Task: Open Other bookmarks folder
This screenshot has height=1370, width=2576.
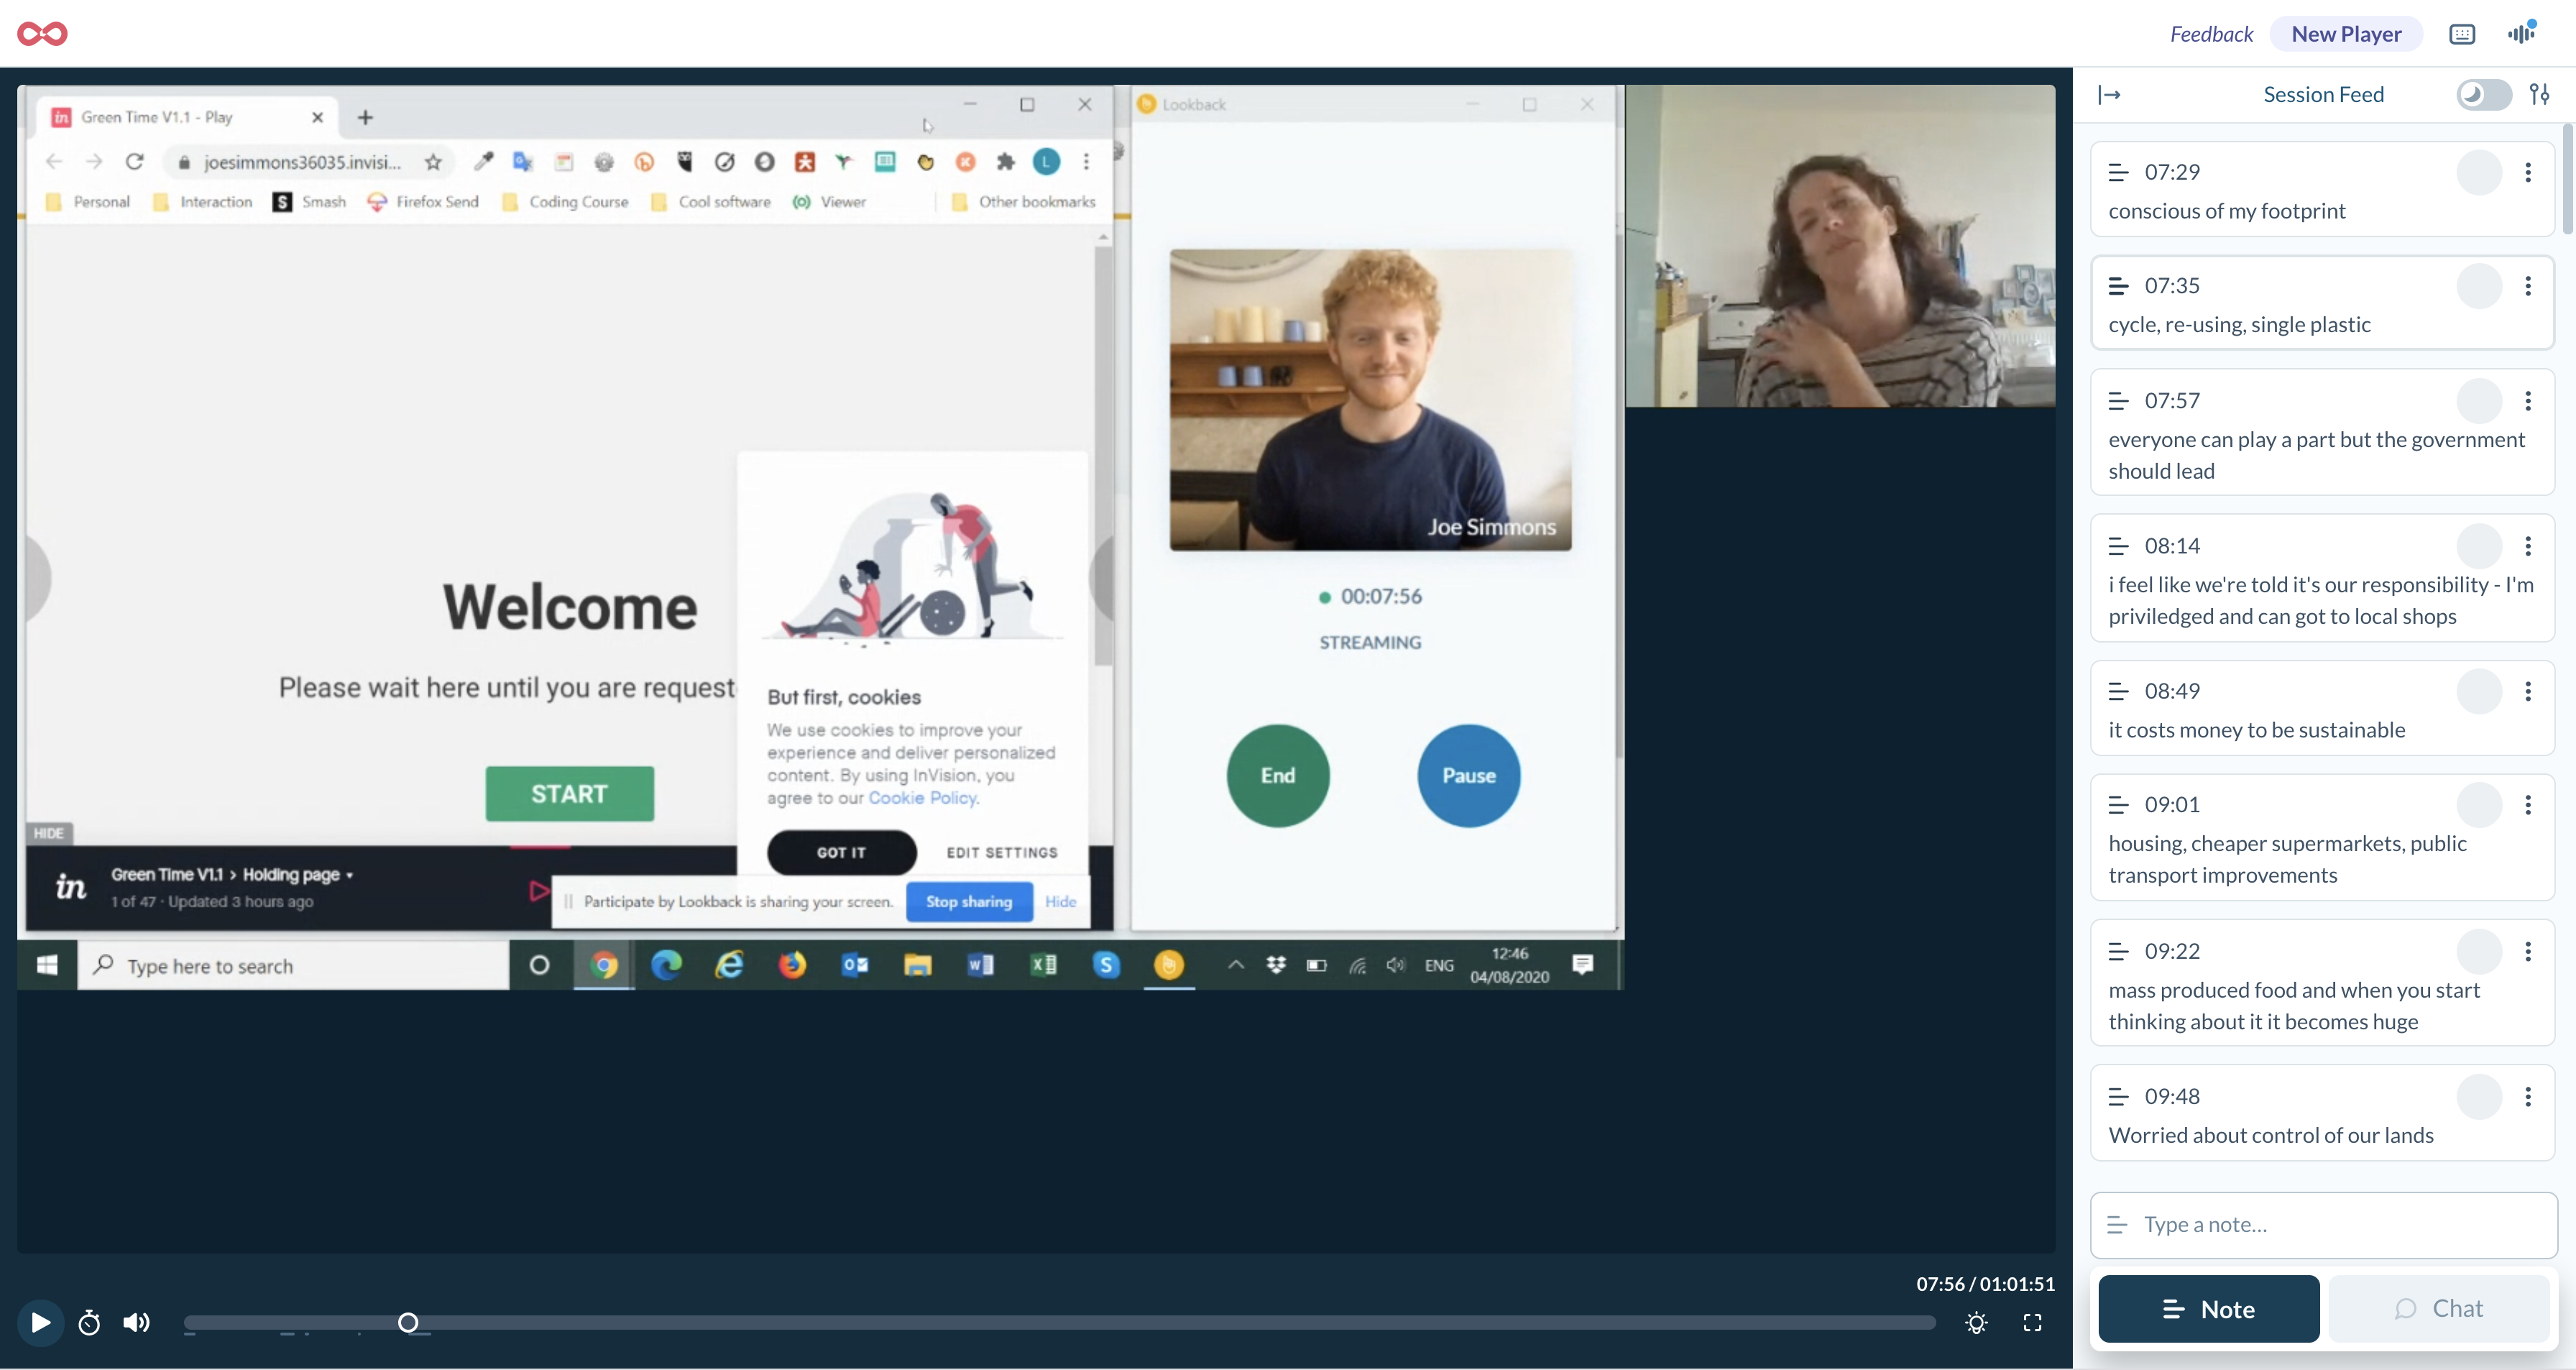Action: point(1023,202)
